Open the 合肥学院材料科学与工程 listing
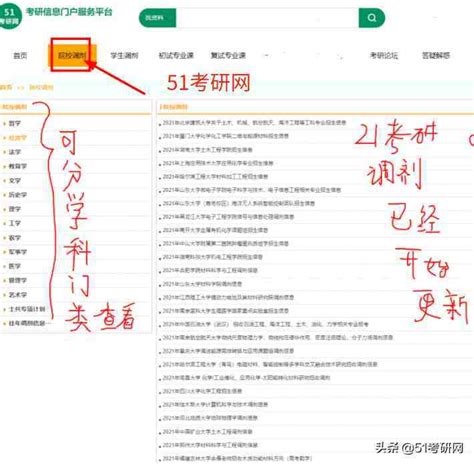This screenshot has height=464, width=474. (x=210, y=270)
